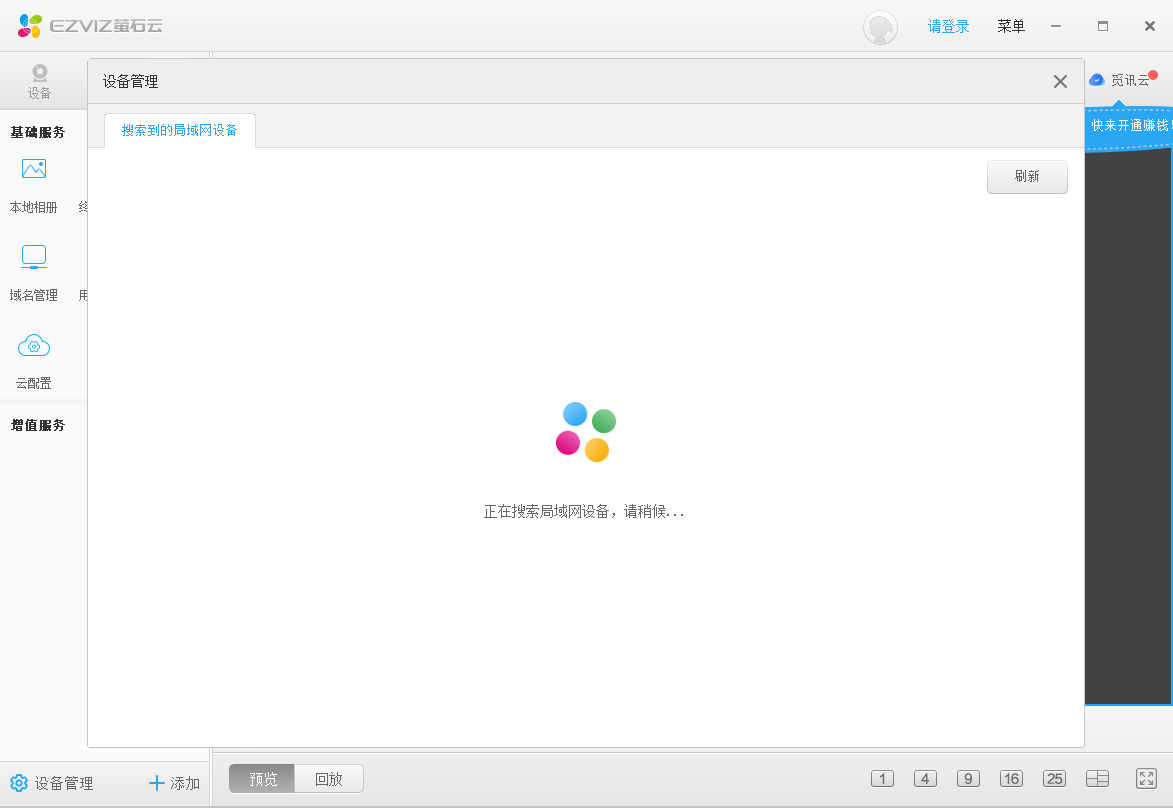Enter fullscreen with the expand icon
Viewport: 1173px width, 808px height.
point(1146,778)
